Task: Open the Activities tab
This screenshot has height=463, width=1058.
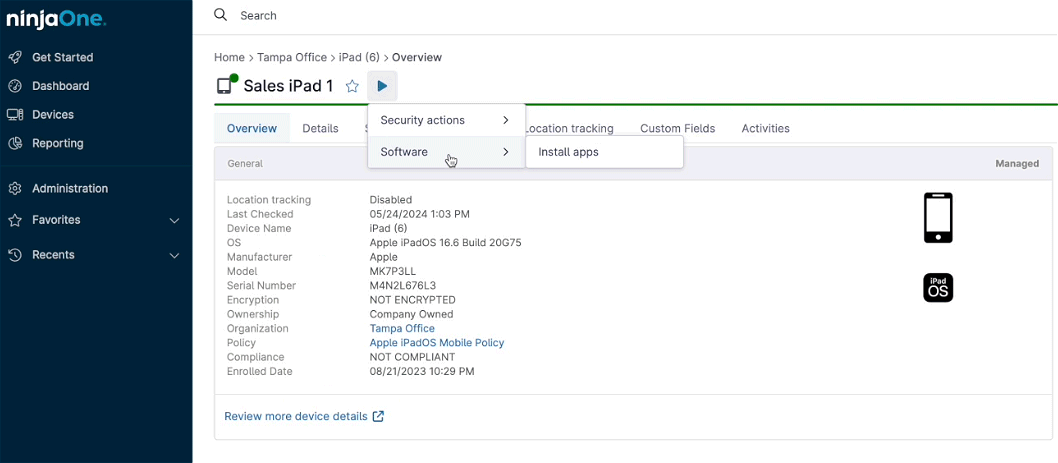Action: coord(765,128)
